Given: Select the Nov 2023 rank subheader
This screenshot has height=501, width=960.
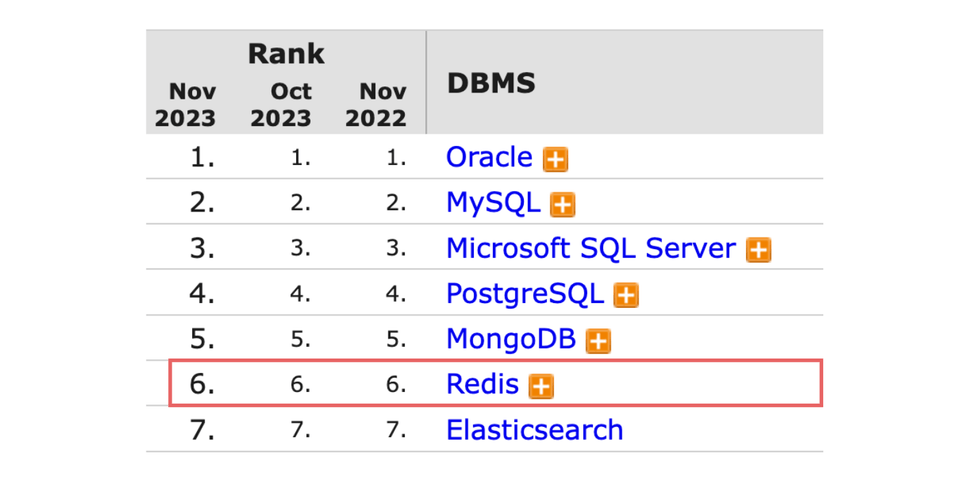Looking at the screenshot, I should point(185,104).
